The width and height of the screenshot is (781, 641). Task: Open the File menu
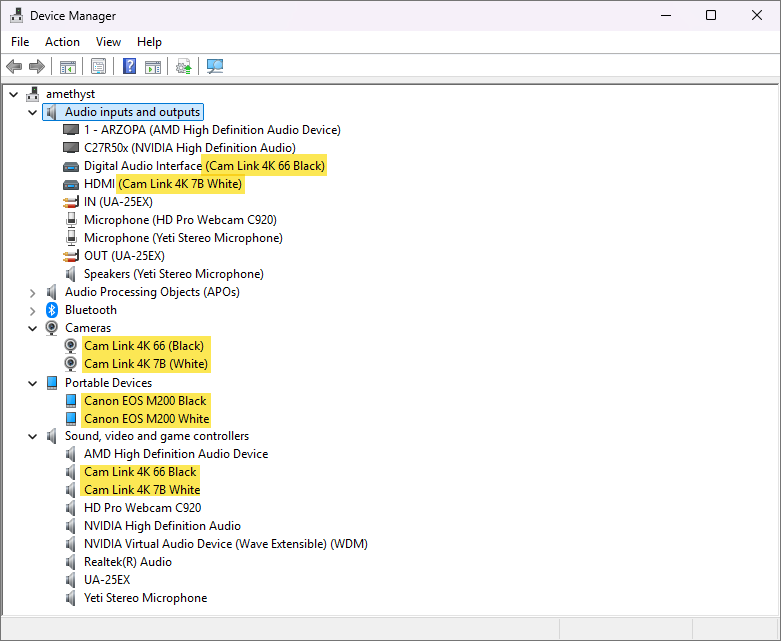[20, 42]
